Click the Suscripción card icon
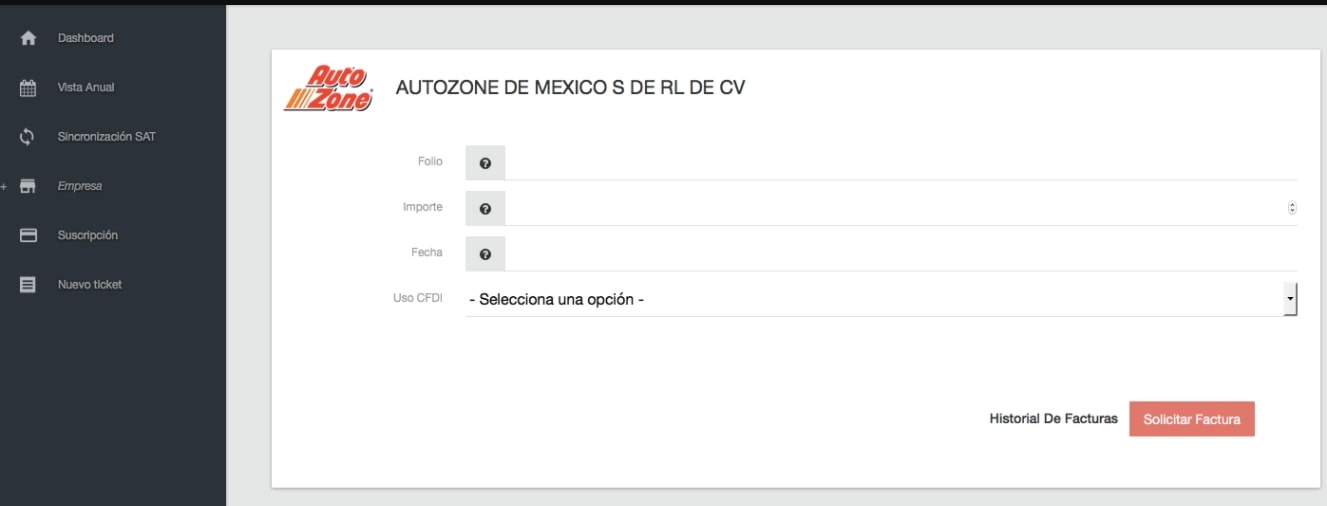This screenshot has width=1327, height=506. pos(28,235)
